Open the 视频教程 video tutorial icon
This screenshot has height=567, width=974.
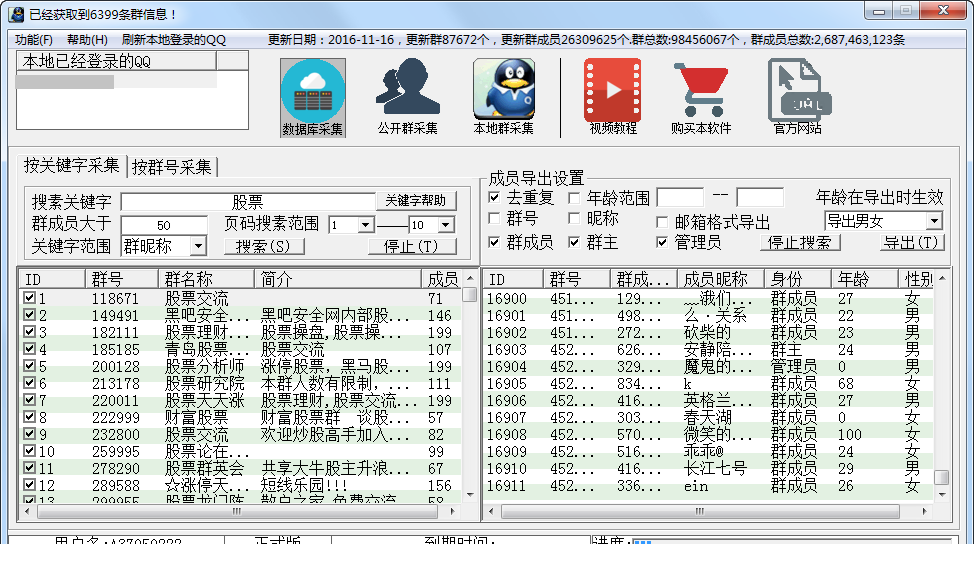(612, 90)
